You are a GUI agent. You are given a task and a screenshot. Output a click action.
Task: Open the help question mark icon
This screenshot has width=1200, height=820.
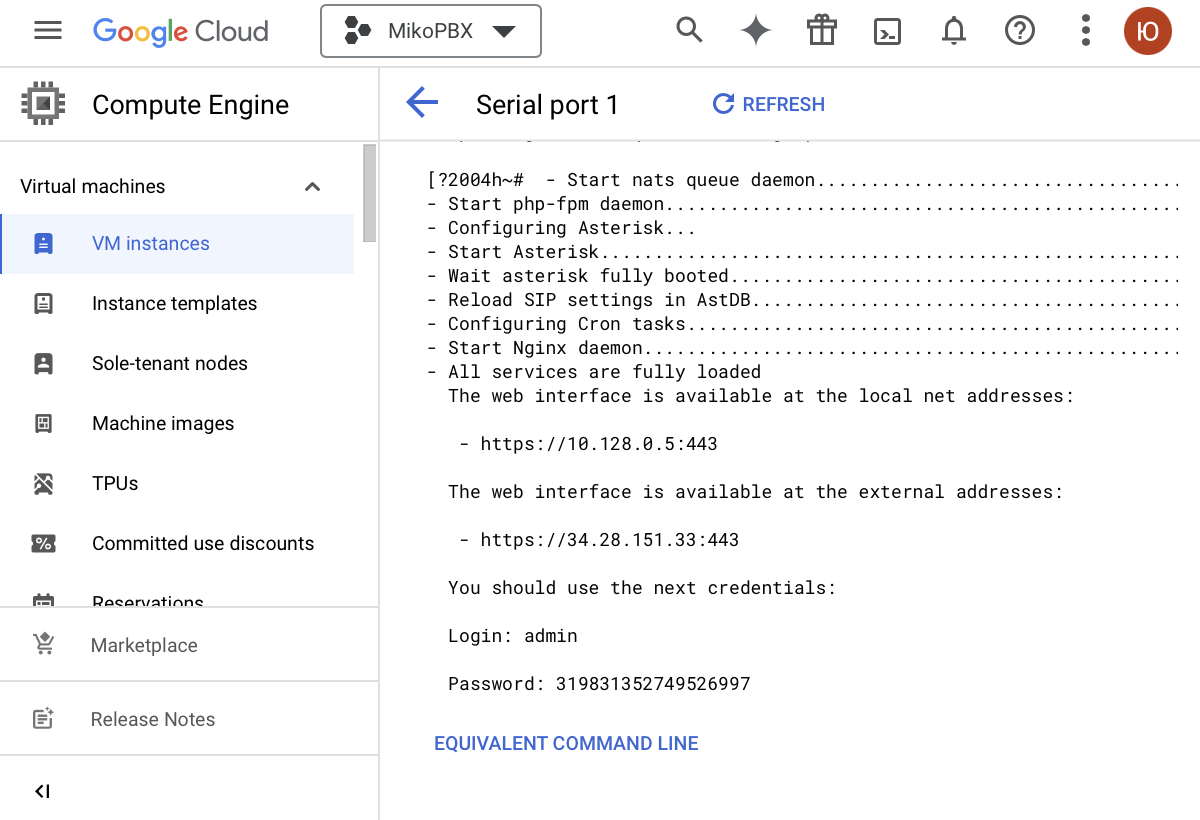coord(1019,32)
